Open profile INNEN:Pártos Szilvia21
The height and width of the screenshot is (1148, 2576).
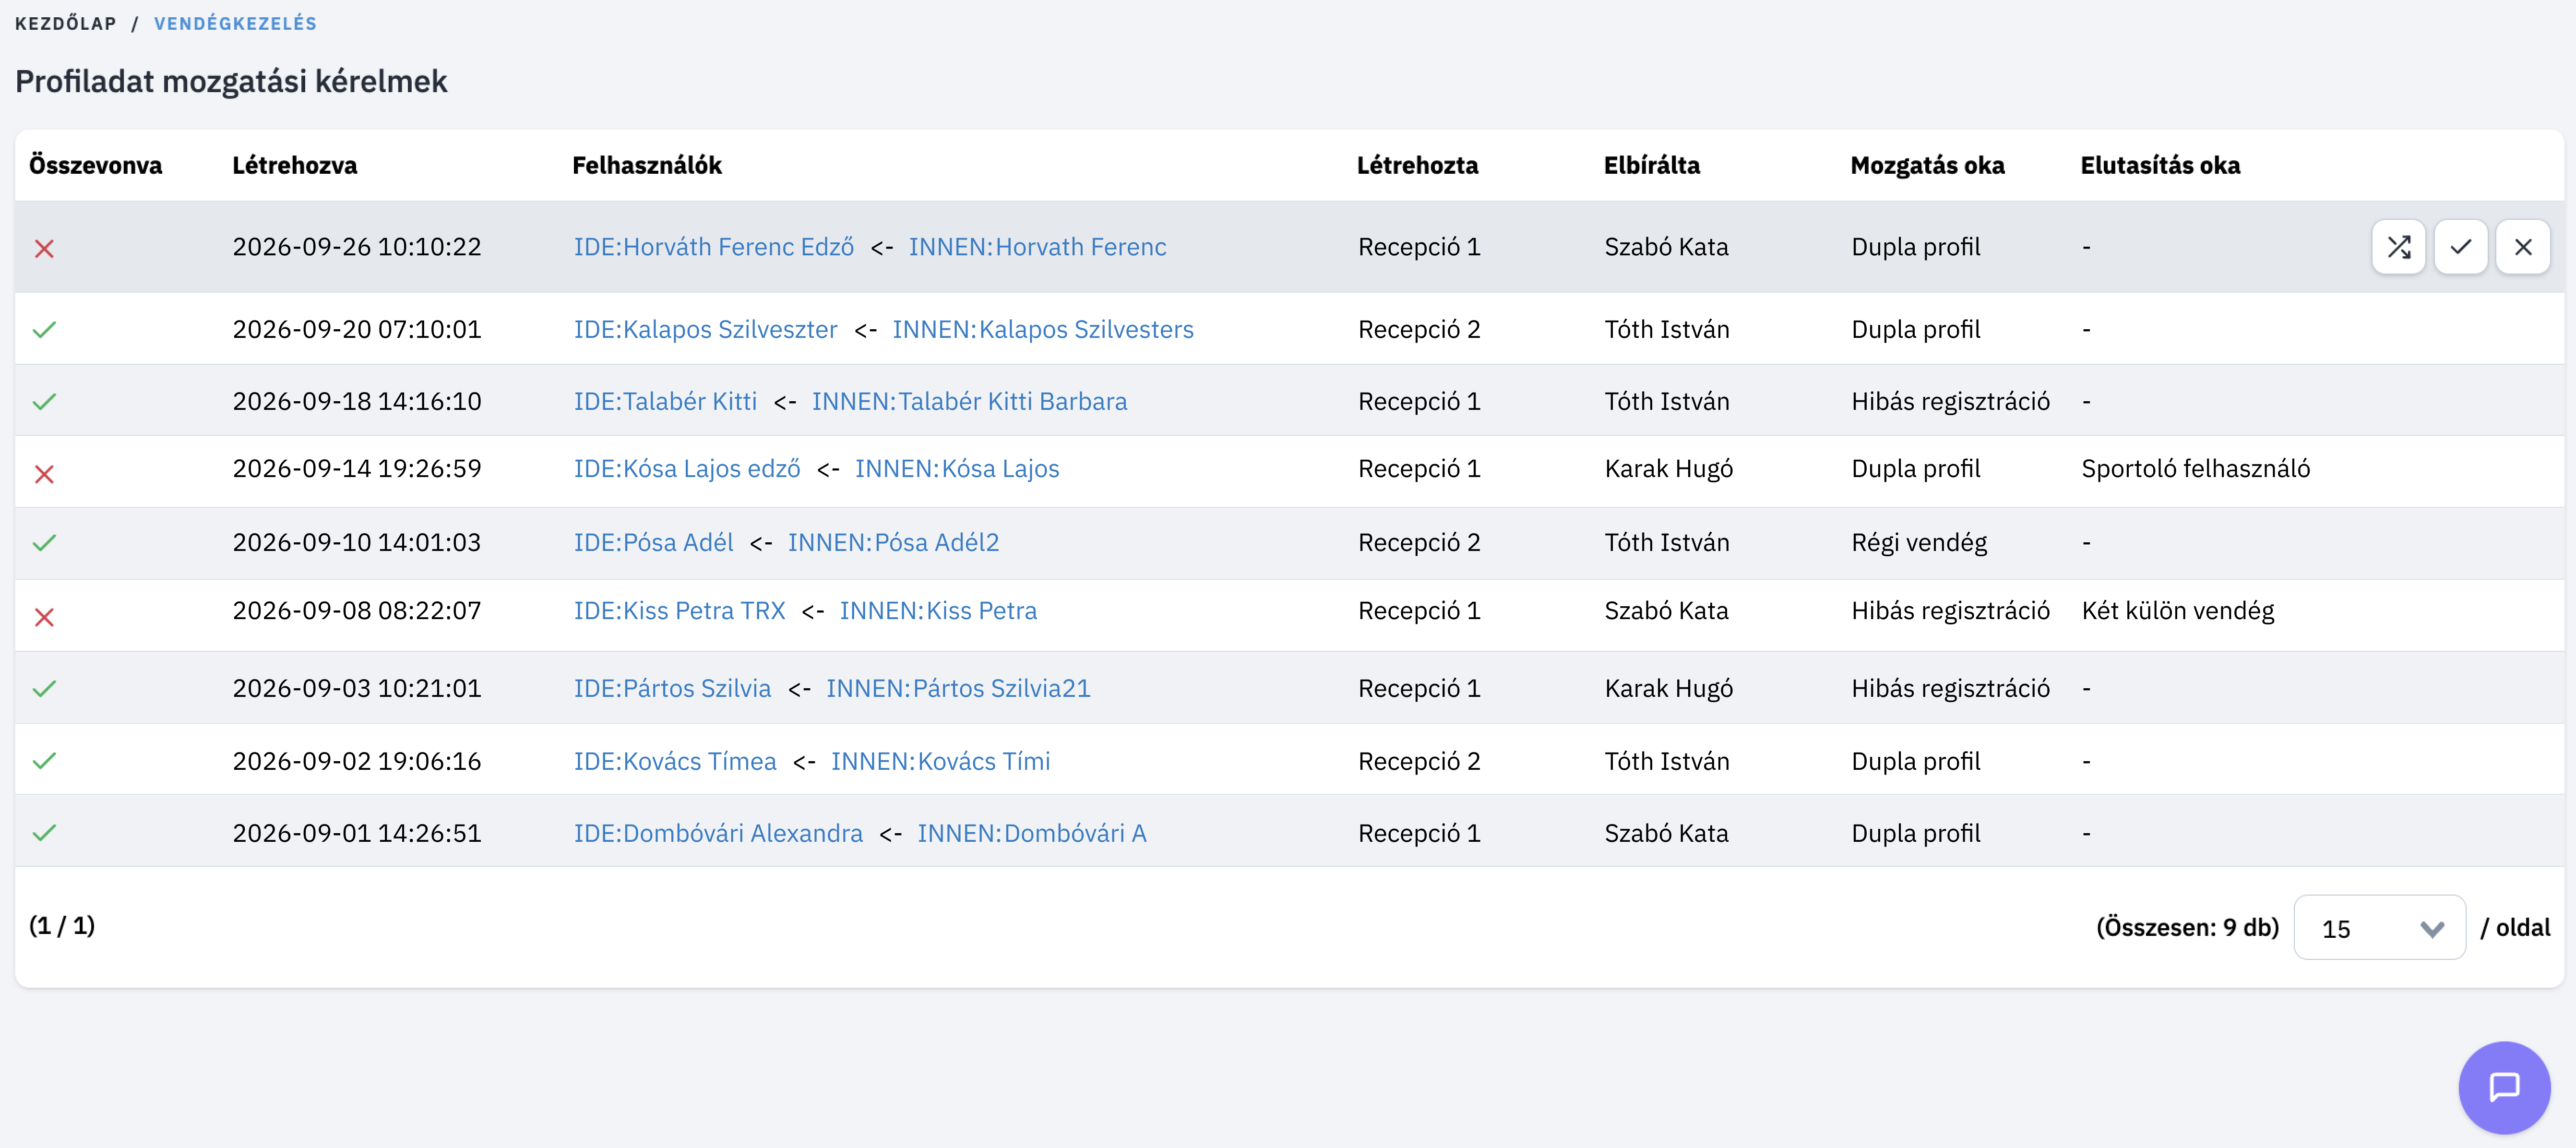(958, 688)
